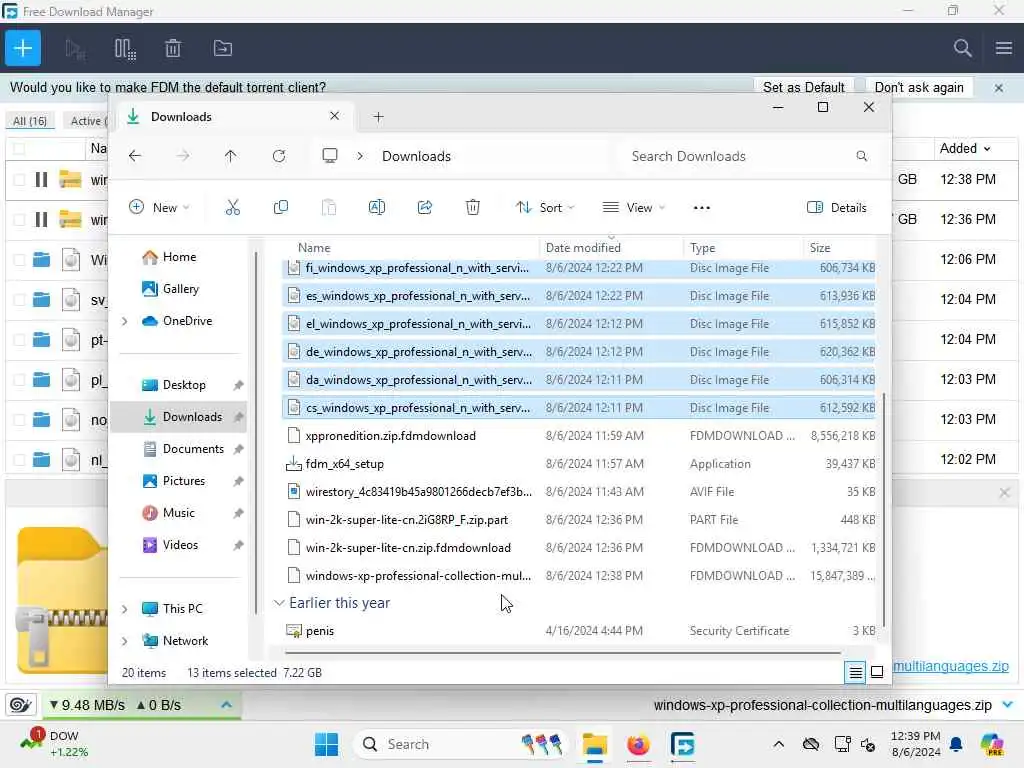Open Documents in Explorer sidebar
Image resolution: width=1024 pixels, height=768 pixels.
click(x=193, y=449)
